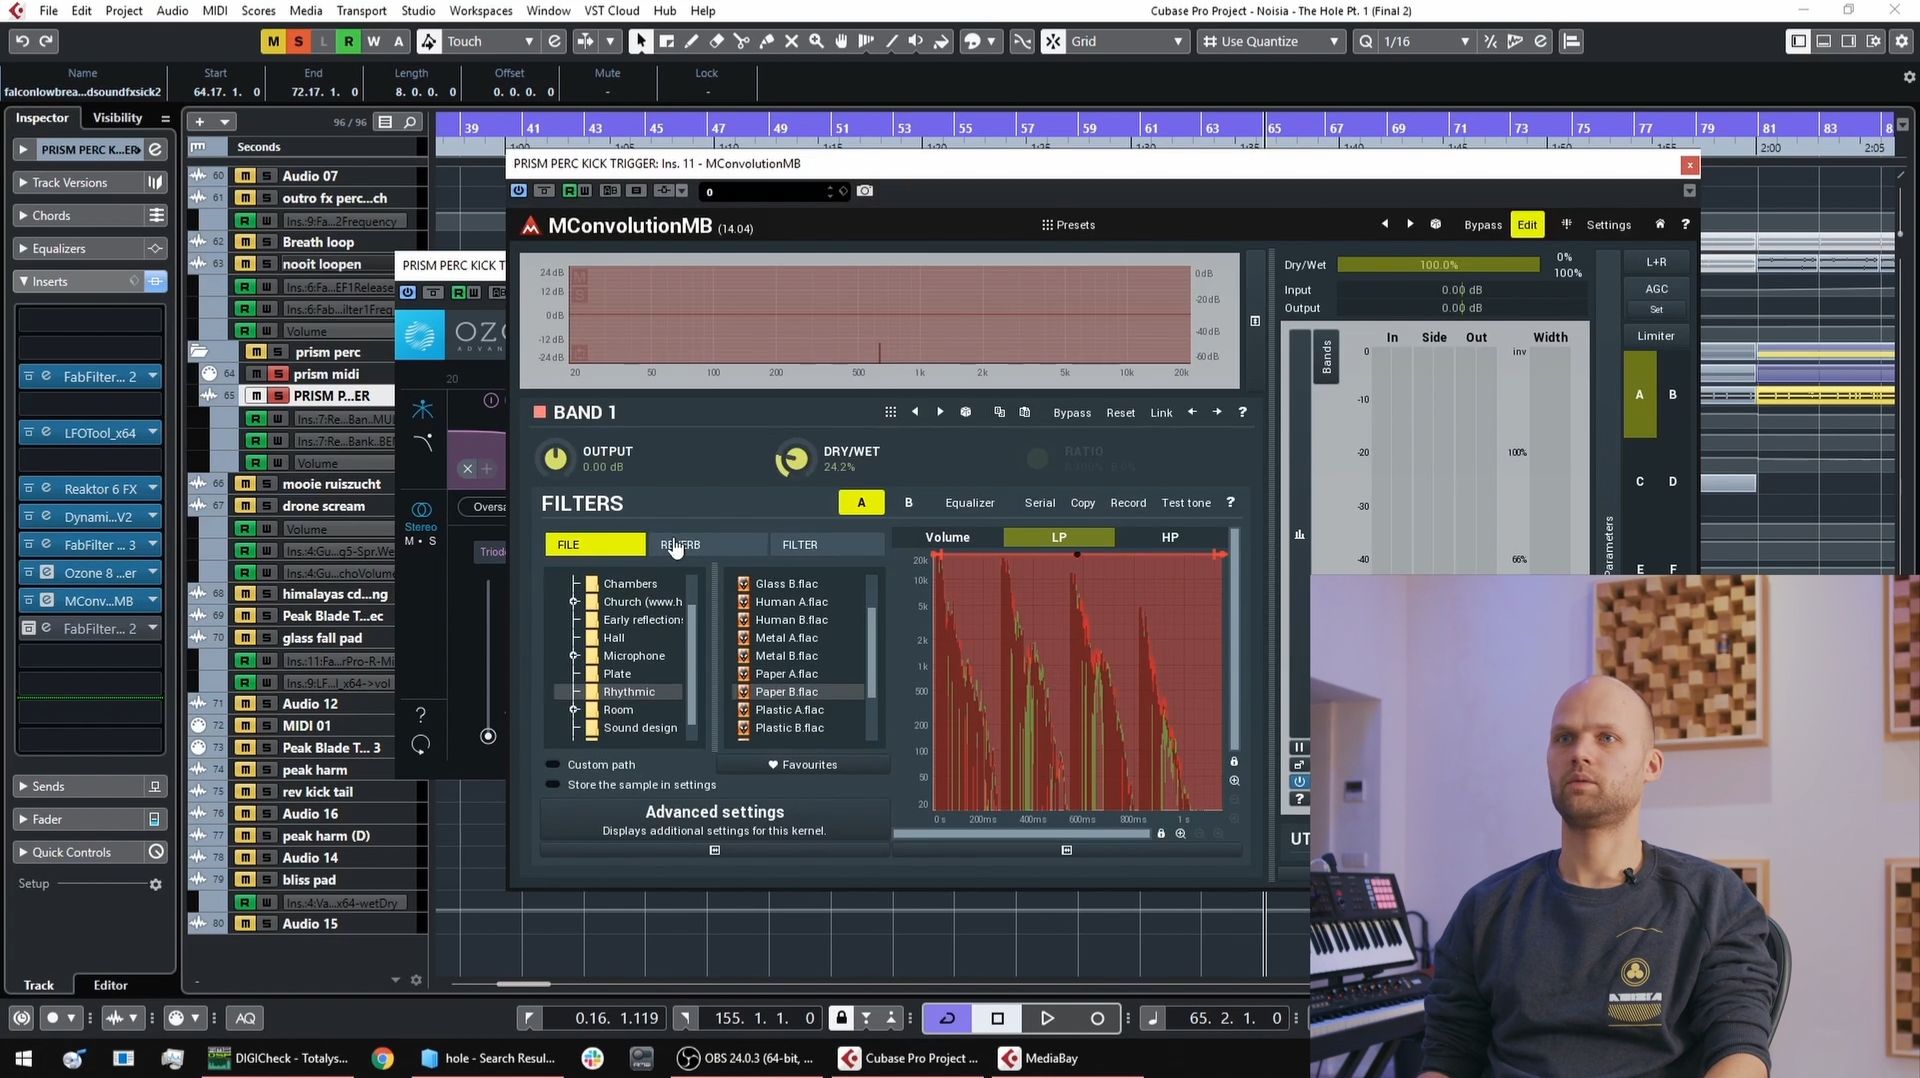Click the Limiter button
Image resolution: width=1920 pixels, height=1078 pixels.
tap(1655, 336)
